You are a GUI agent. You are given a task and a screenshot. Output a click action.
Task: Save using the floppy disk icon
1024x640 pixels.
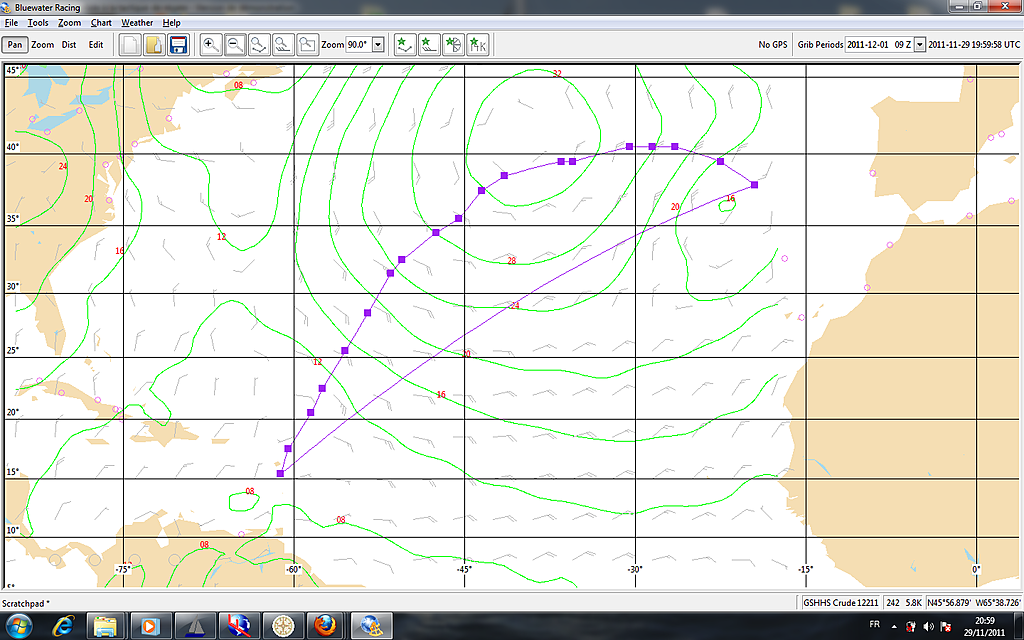click(179, 45)
